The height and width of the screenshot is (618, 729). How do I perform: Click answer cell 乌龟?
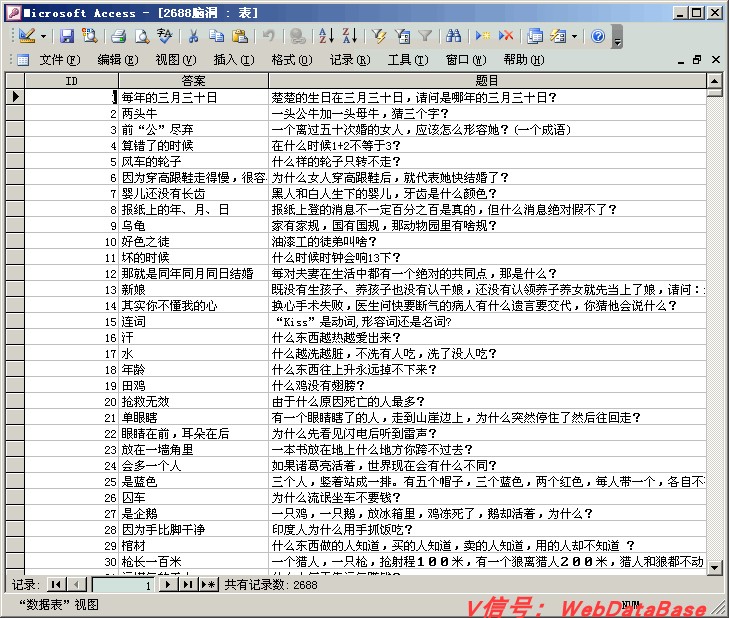pos(193,226)
